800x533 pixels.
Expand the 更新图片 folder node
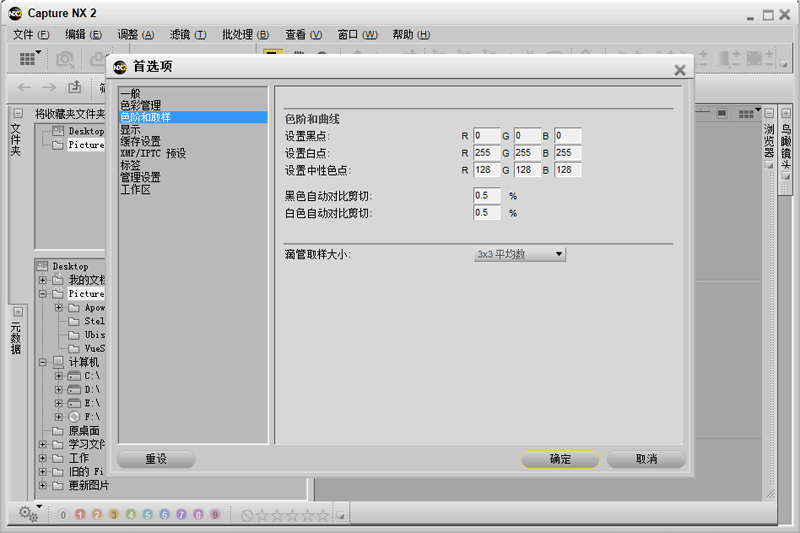coord(43,485)
